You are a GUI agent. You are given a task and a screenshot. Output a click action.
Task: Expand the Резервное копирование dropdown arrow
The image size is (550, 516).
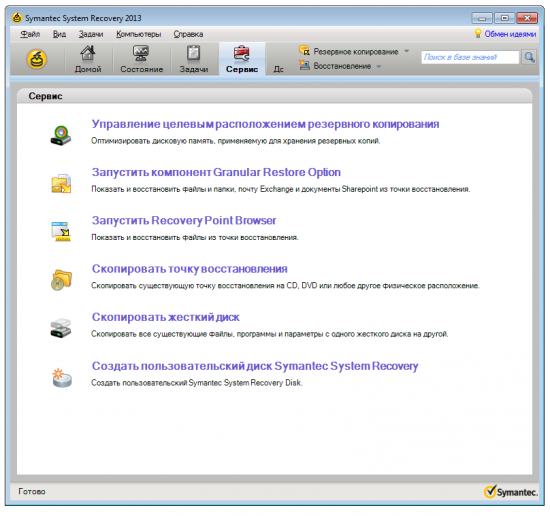point(407,51)
